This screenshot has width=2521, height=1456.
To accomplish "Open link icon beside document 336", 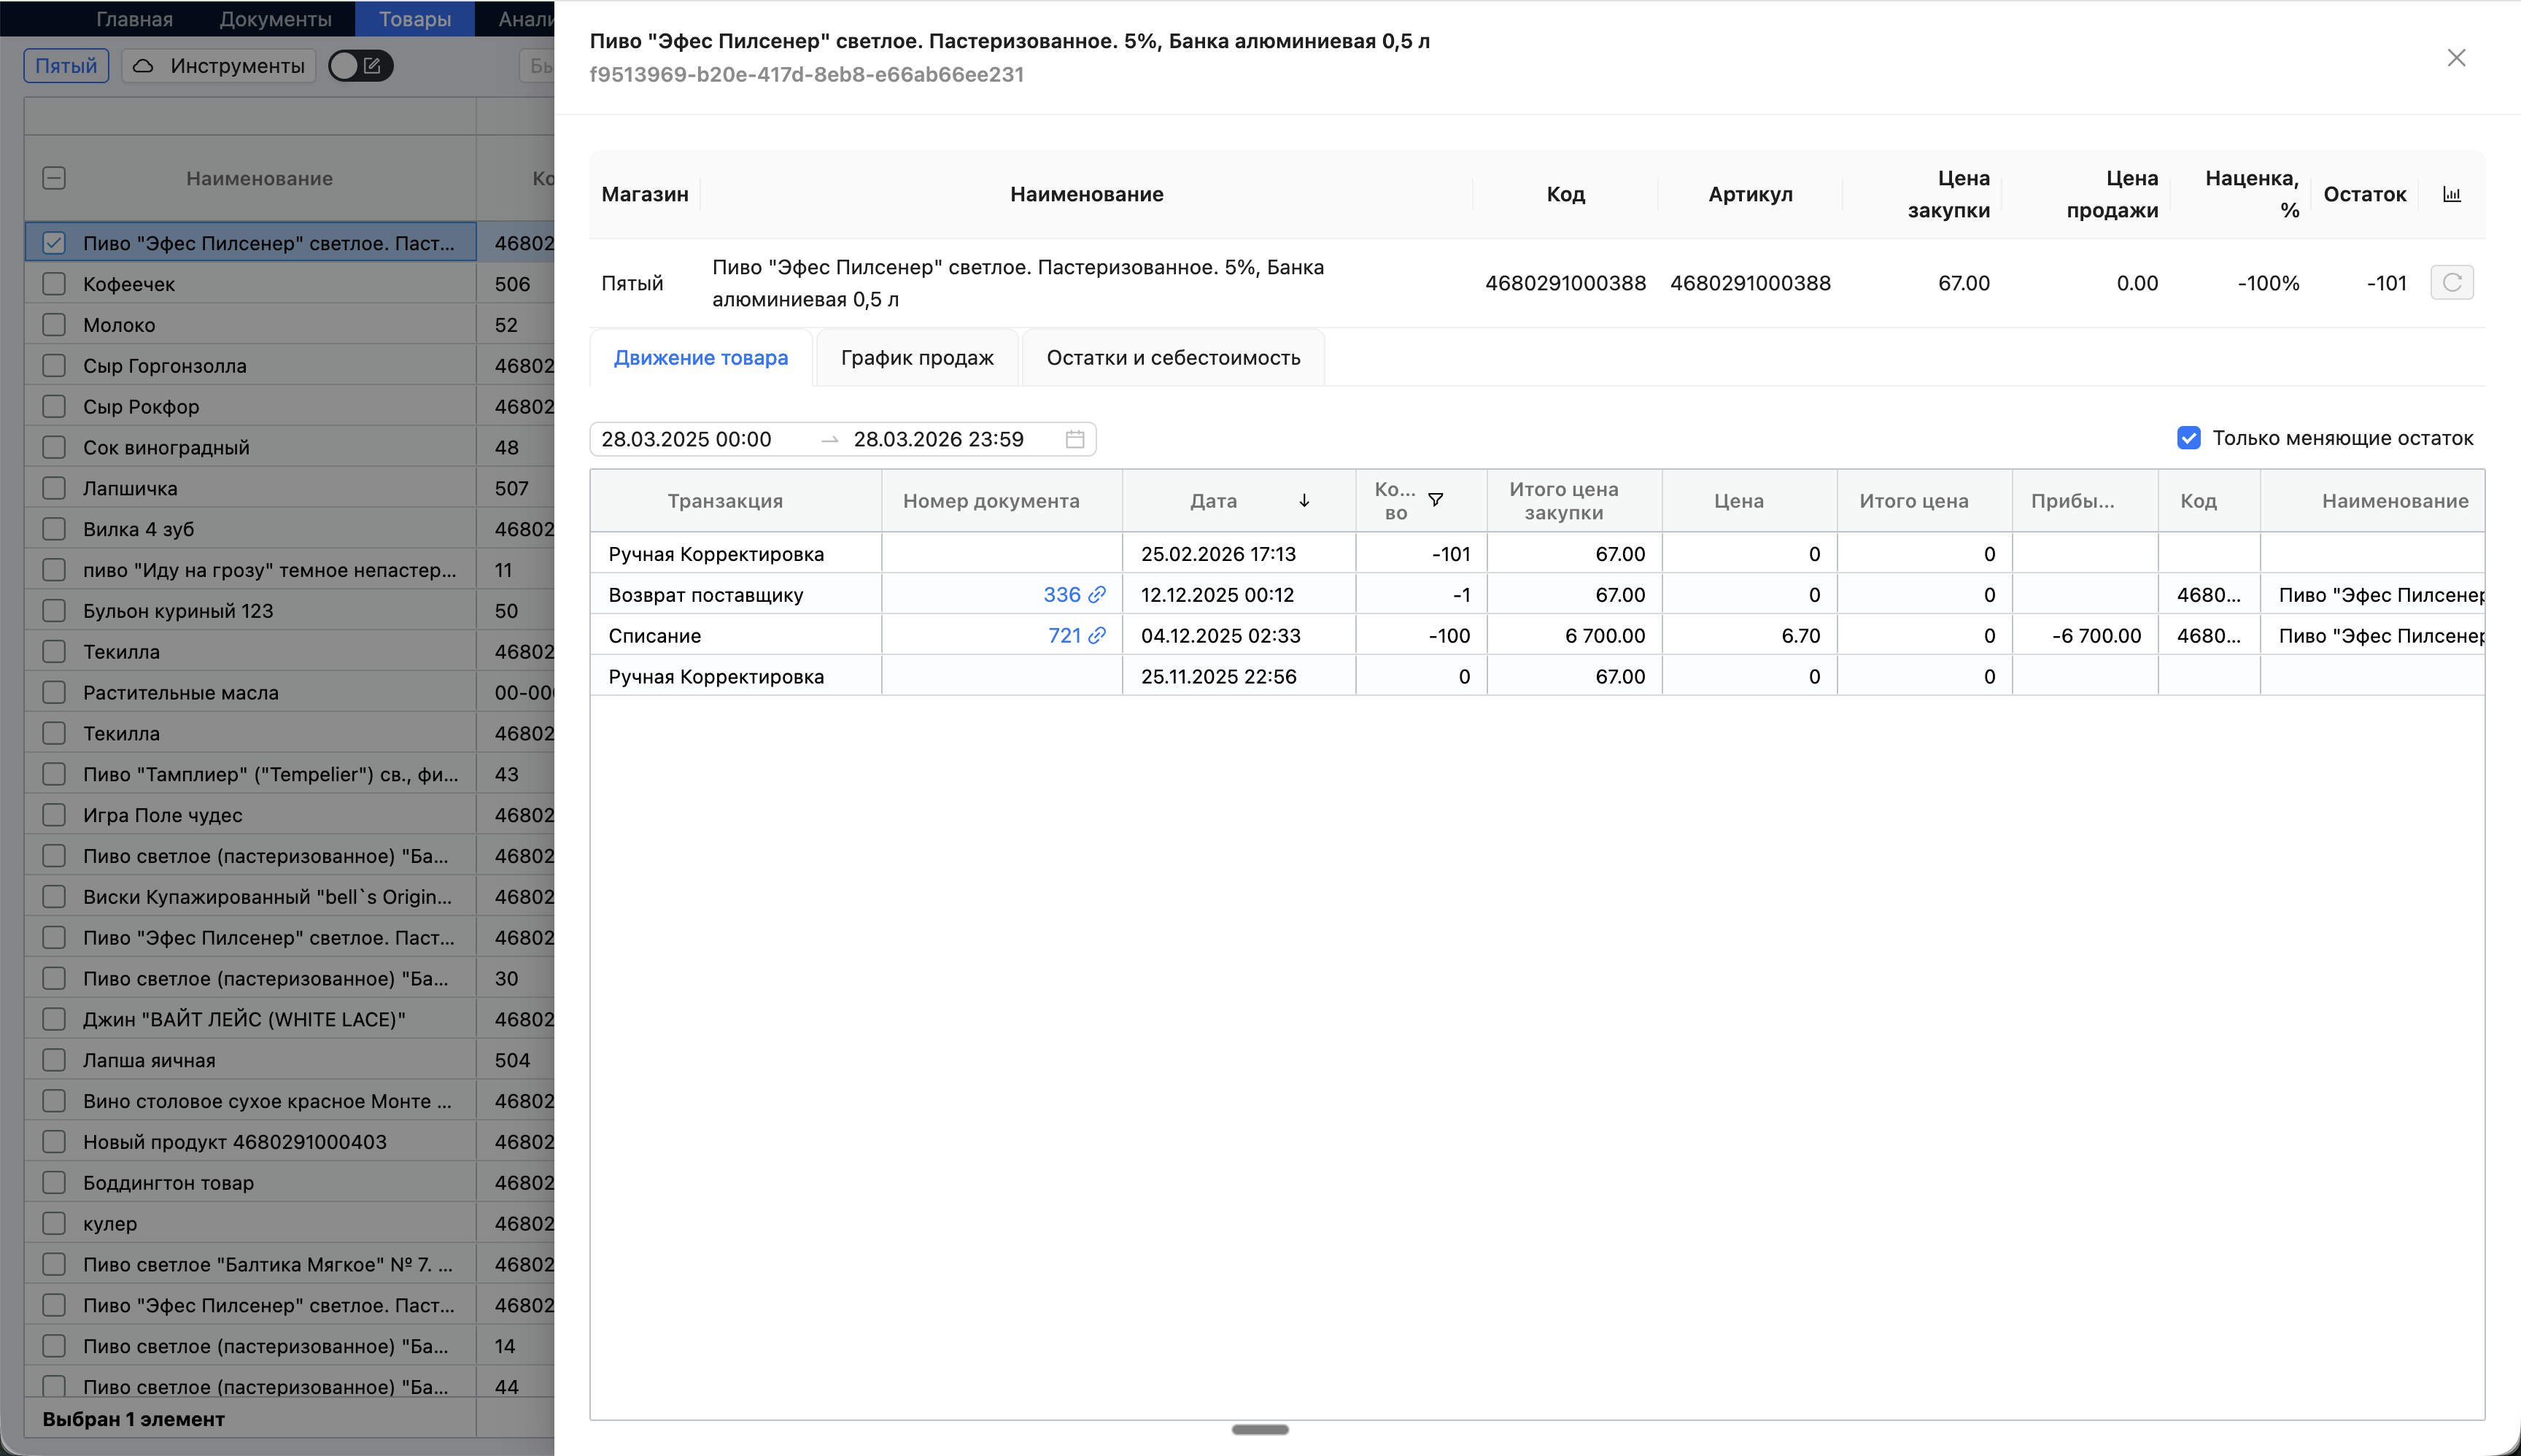I will click(x=1097, y=595).
